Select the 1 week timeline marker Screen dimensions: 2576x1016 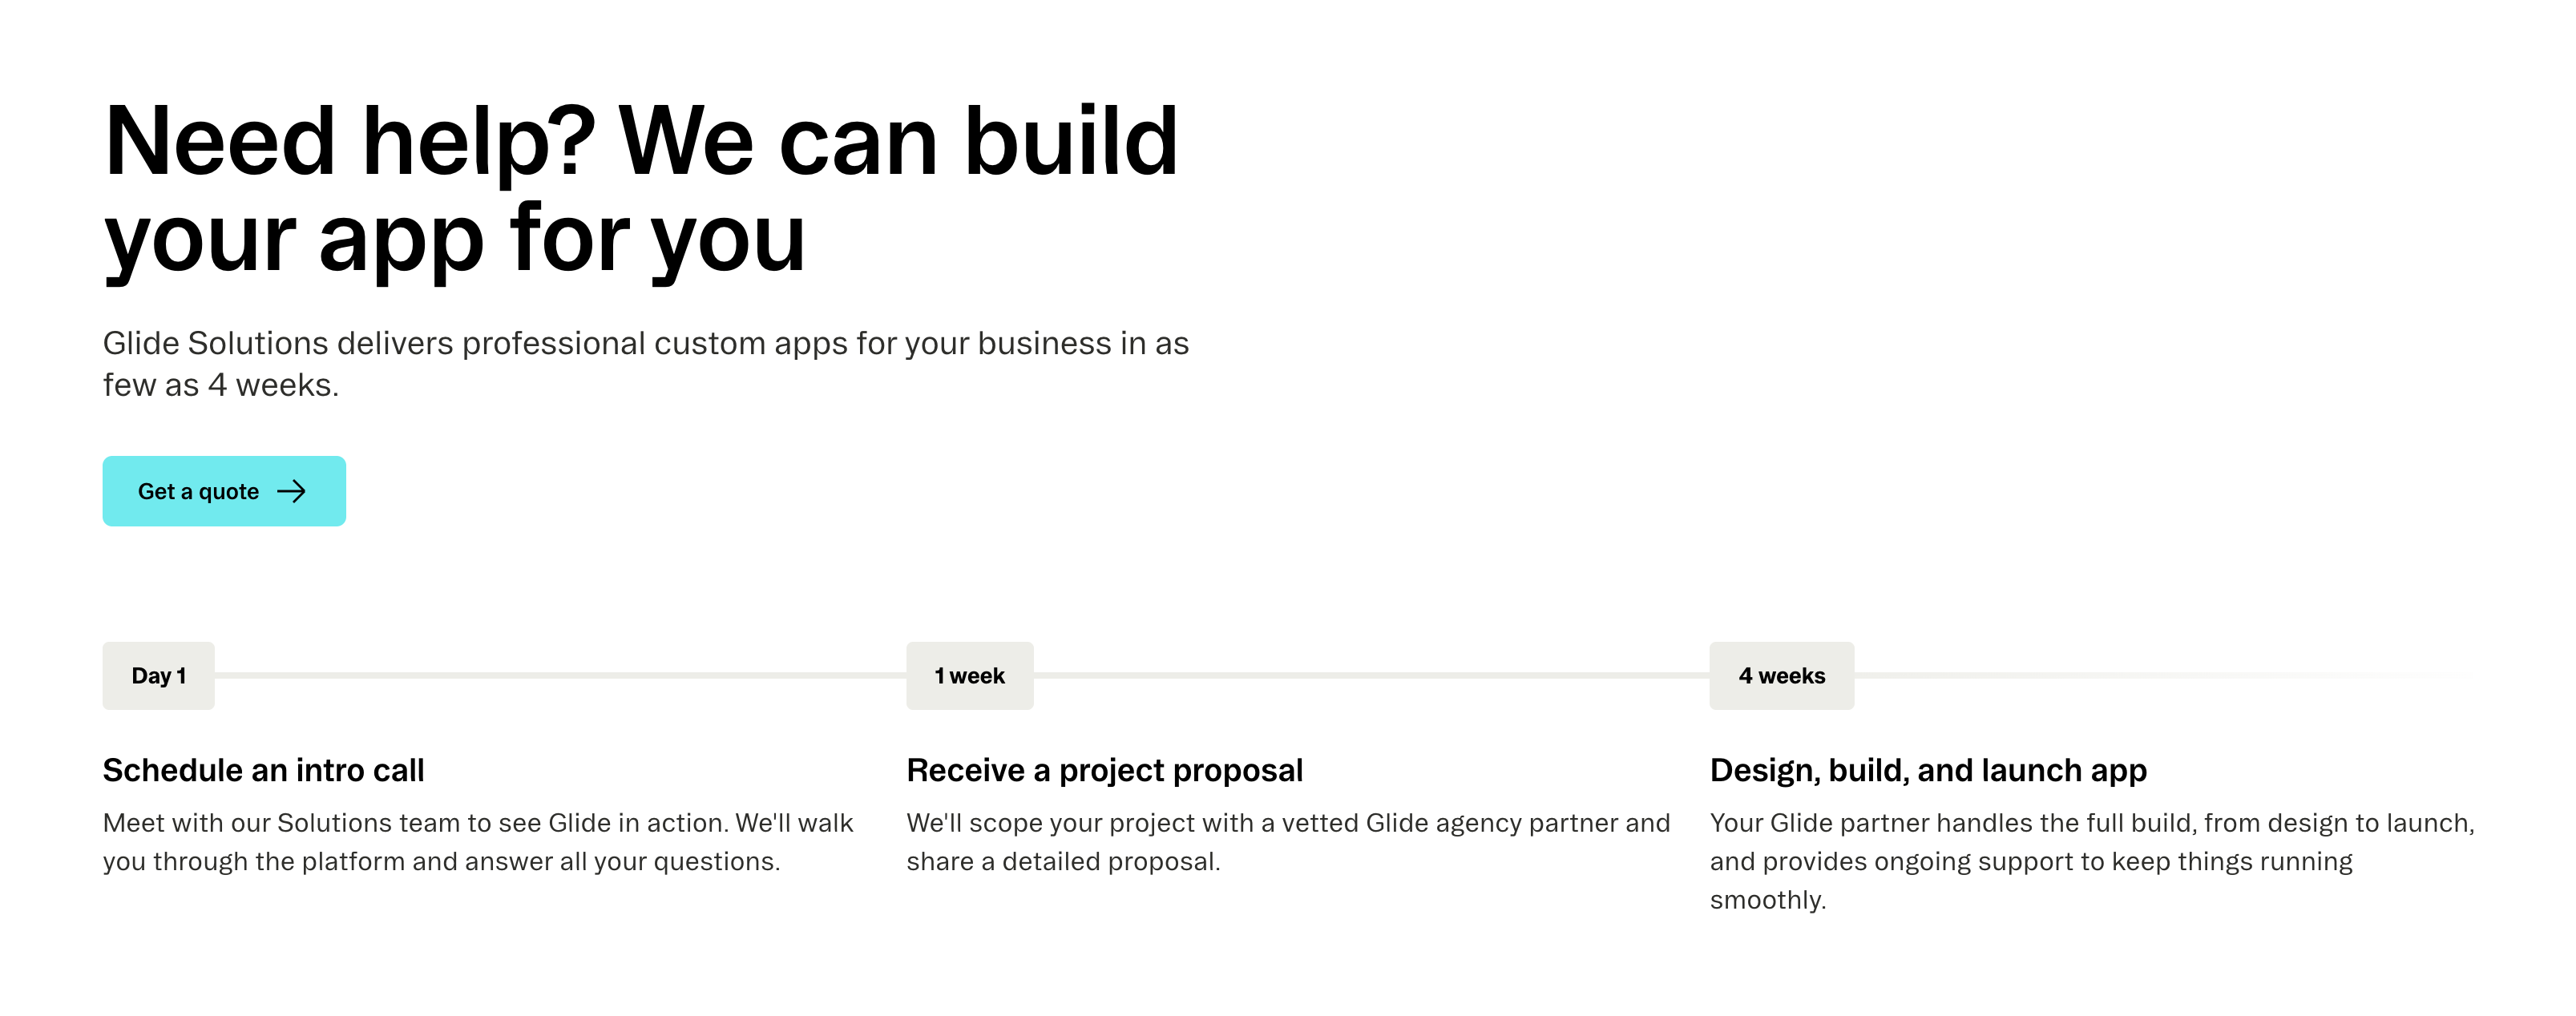[x=969, y=676]
